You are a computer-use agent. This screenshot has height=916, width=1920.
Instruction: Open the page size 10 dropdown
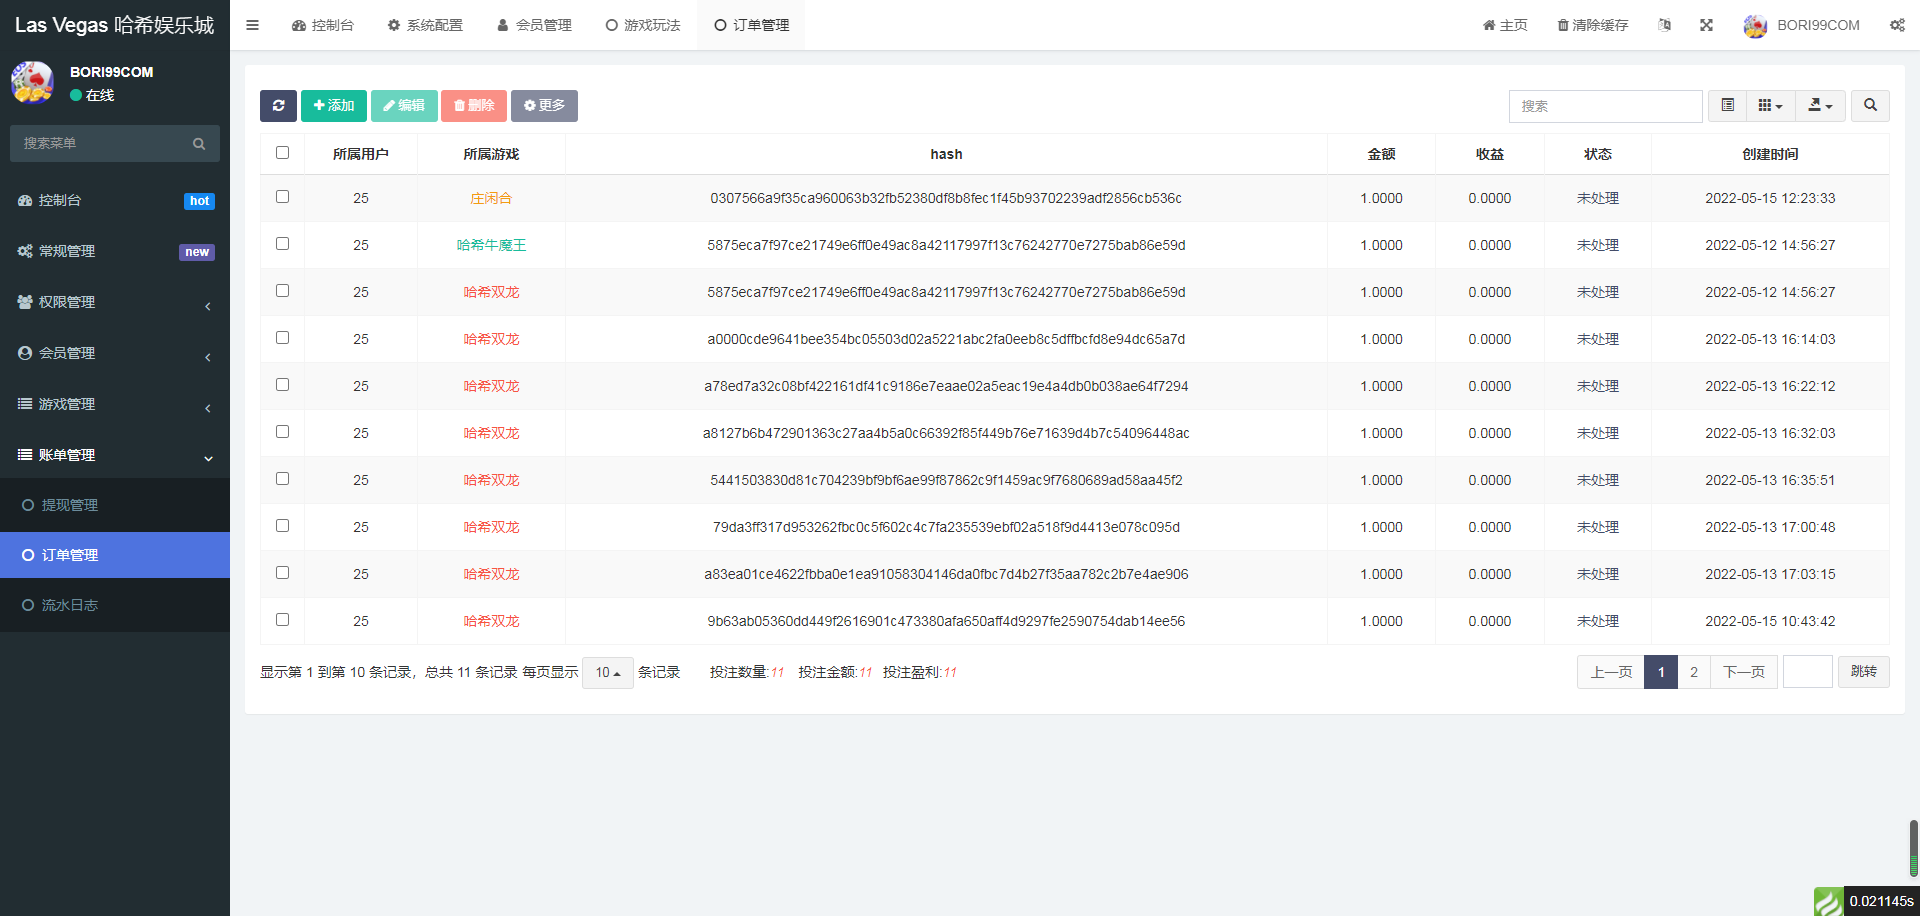(607, 673)
